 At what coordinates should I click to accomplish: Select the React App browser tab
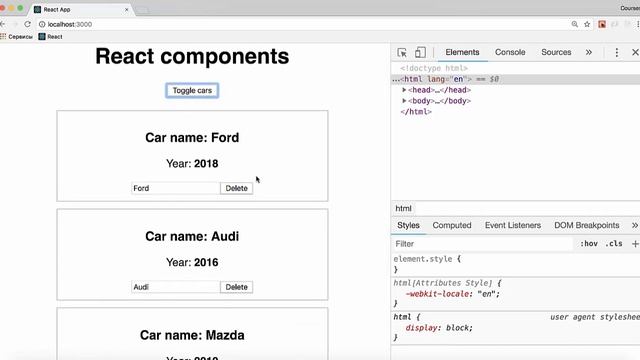[x=80, y=9]
